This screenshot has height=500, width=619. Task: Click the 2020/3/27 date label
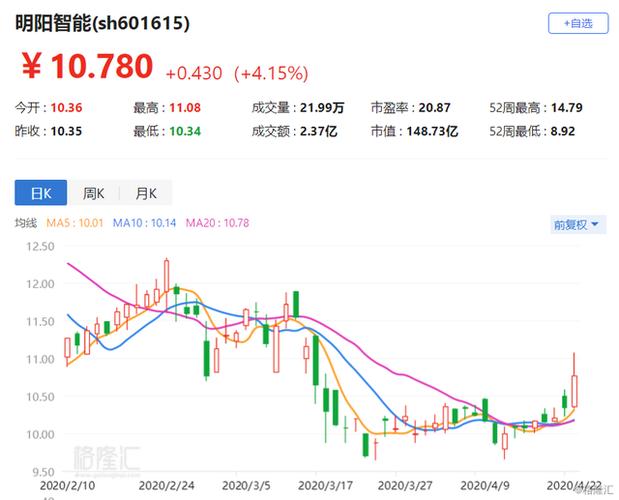point(405,485)
